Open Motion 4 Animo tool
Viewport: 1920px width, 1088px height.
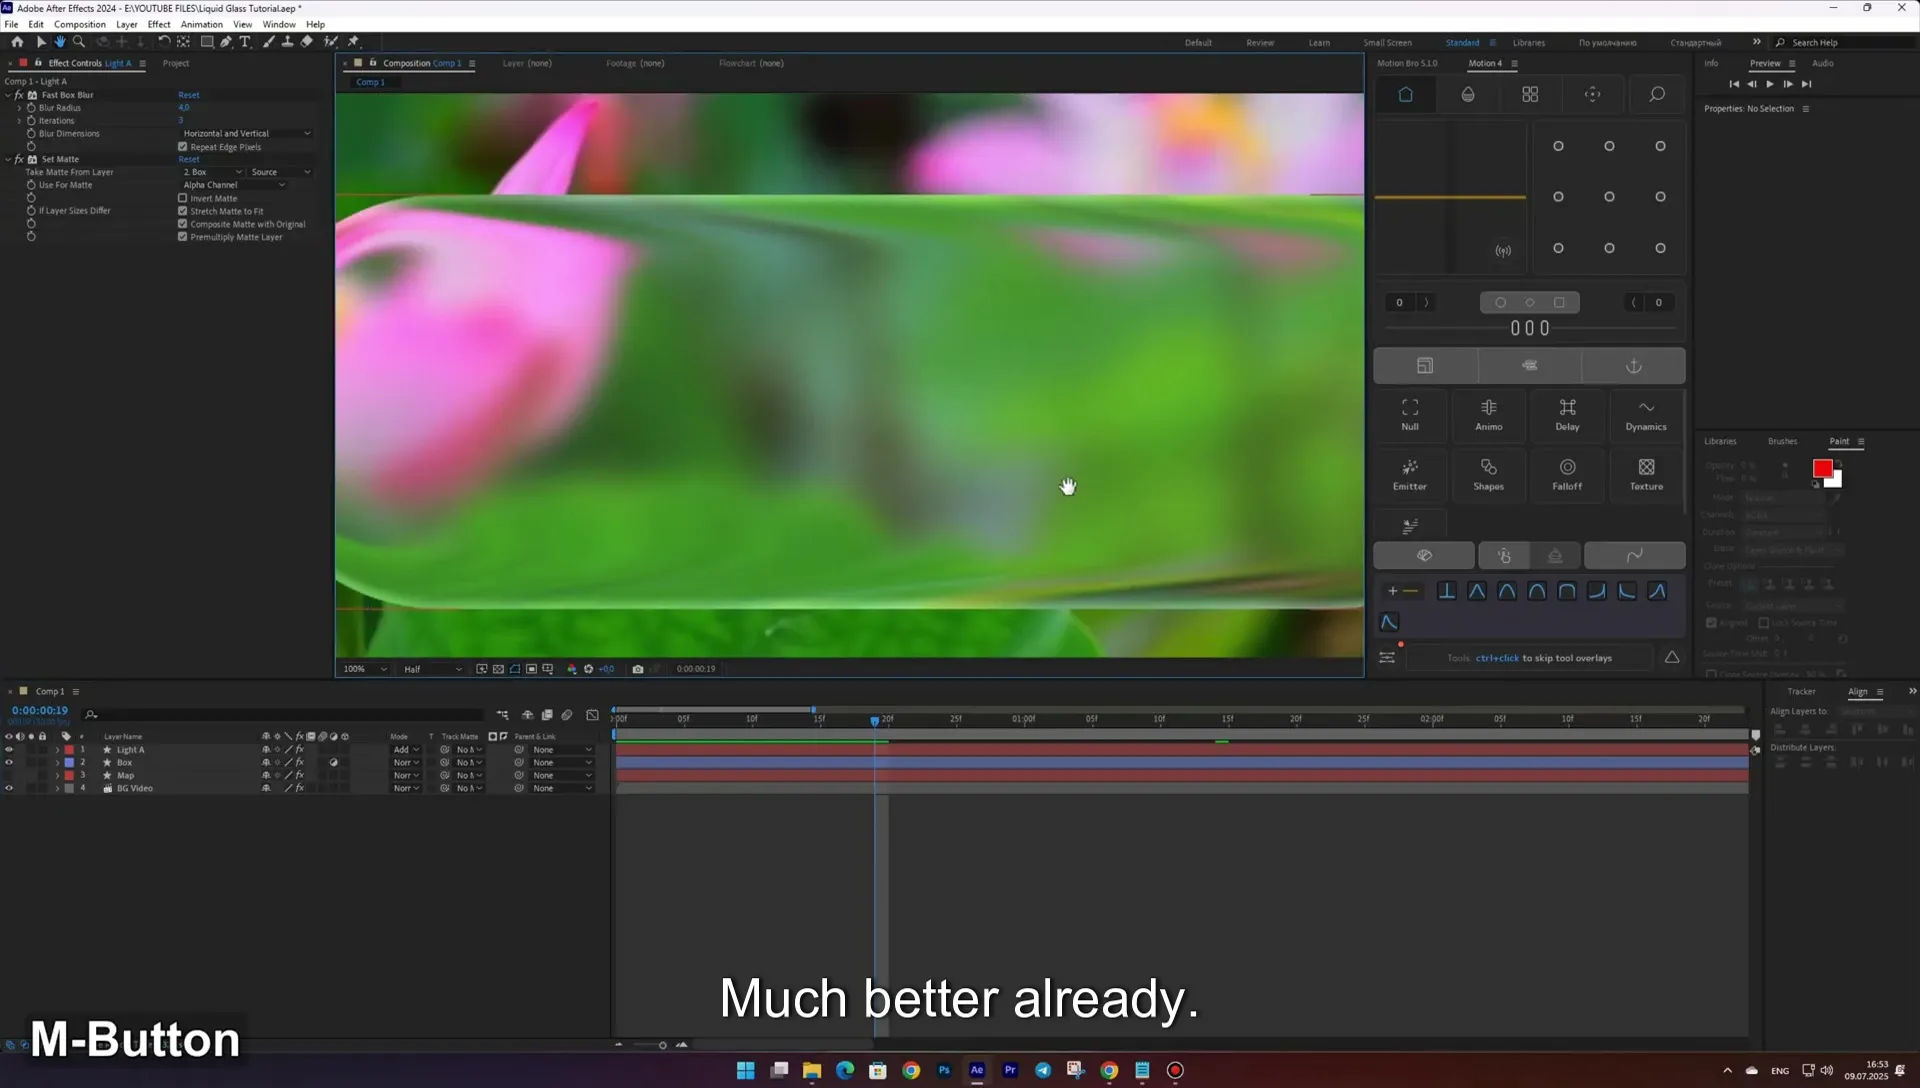coord(1489,414)
